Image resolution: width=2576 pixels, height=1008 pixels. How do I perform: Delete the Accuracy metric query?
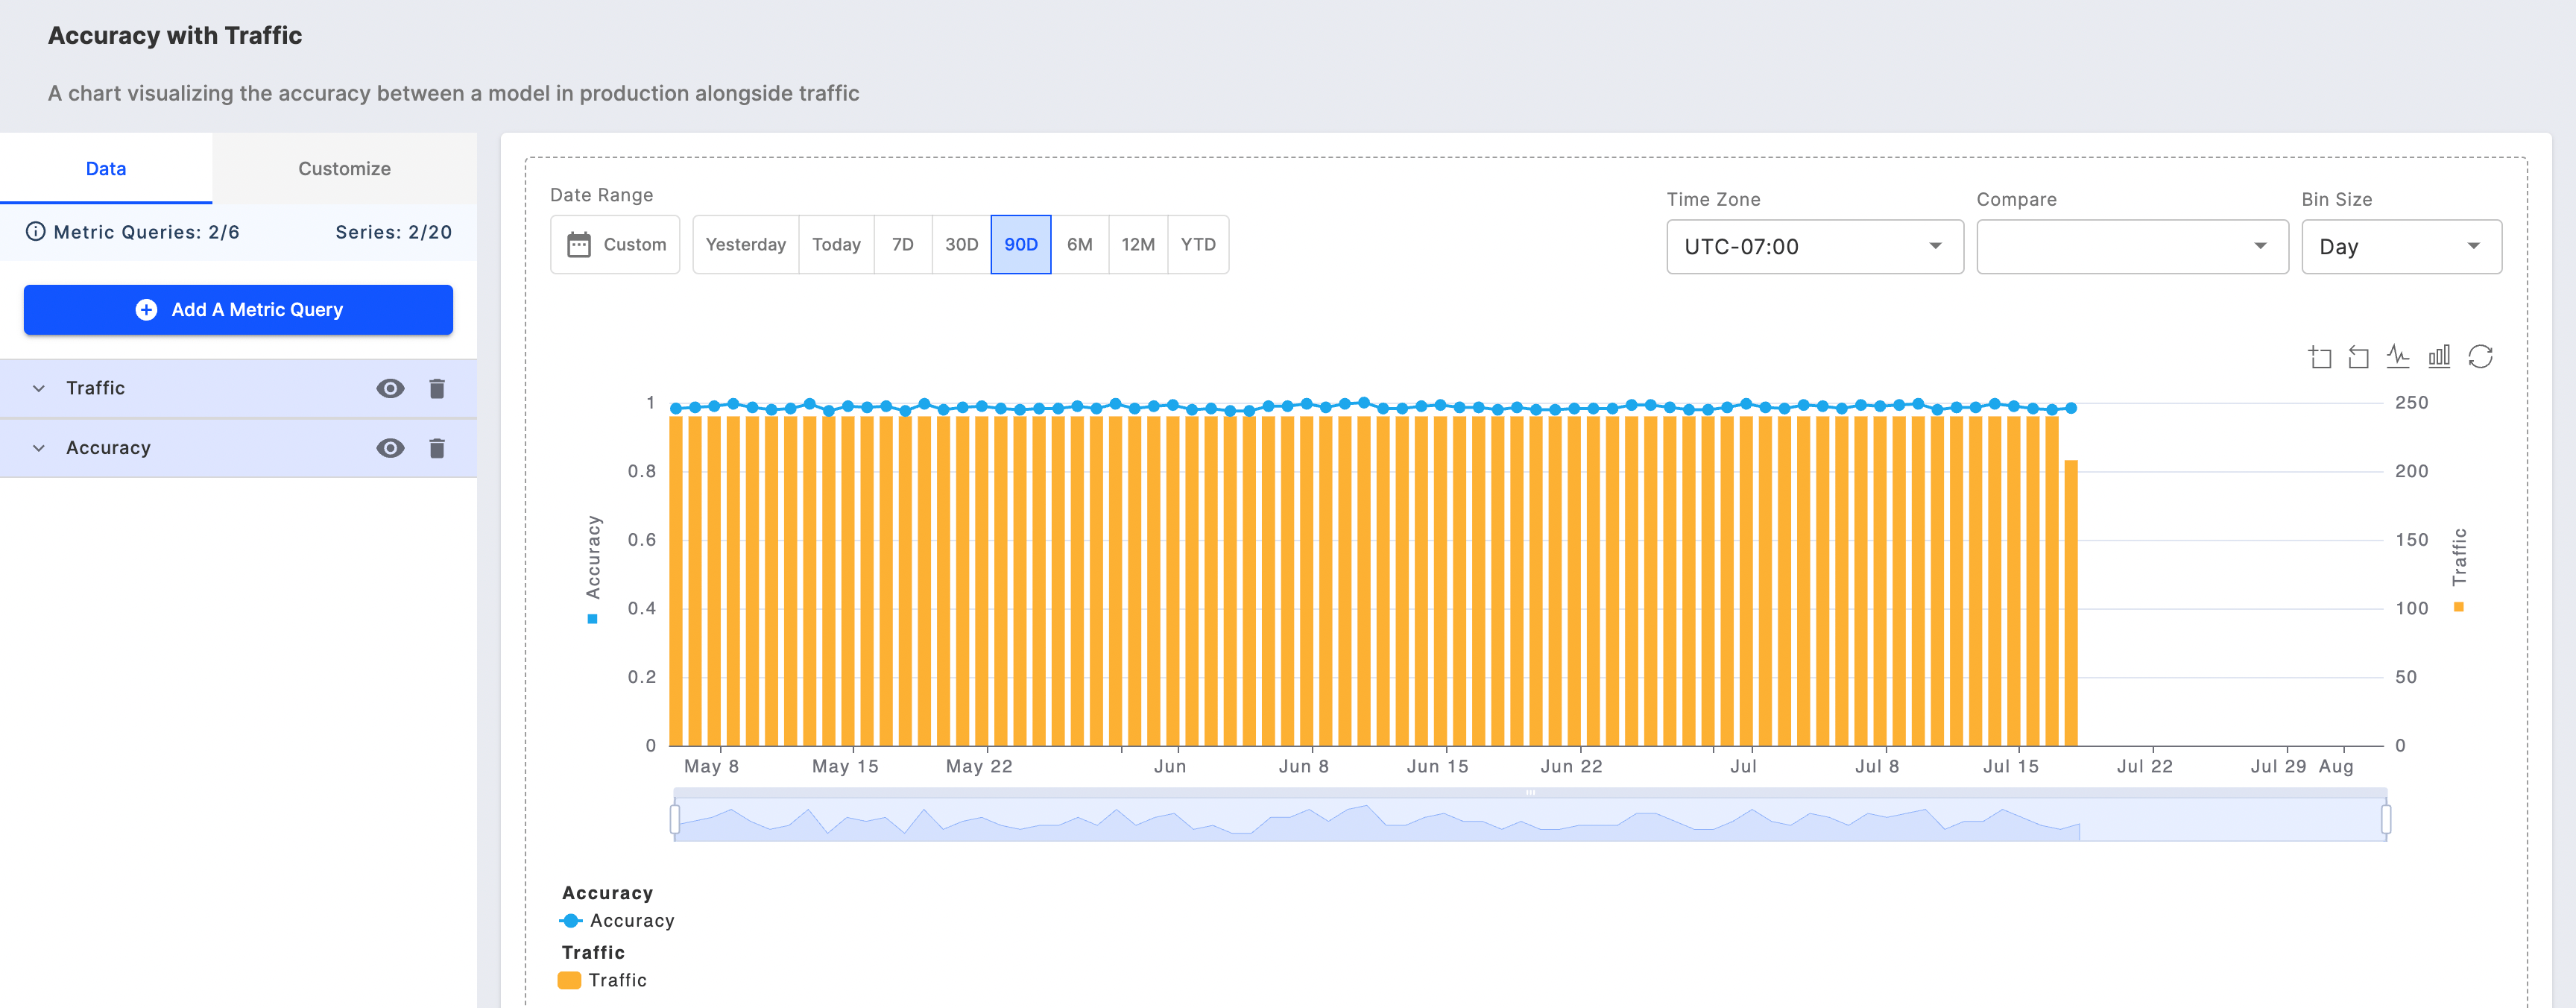[x=437, y=448]
